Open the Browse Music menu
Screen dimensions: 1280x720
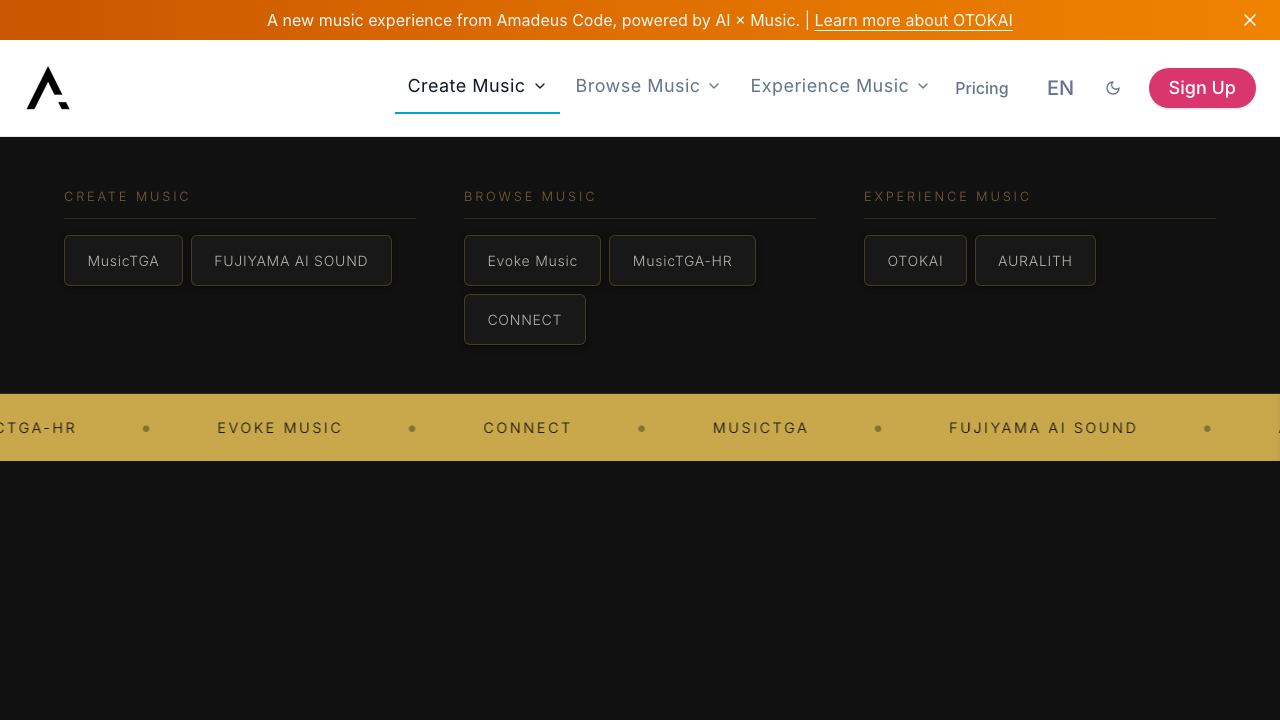[x=648, y=86]
